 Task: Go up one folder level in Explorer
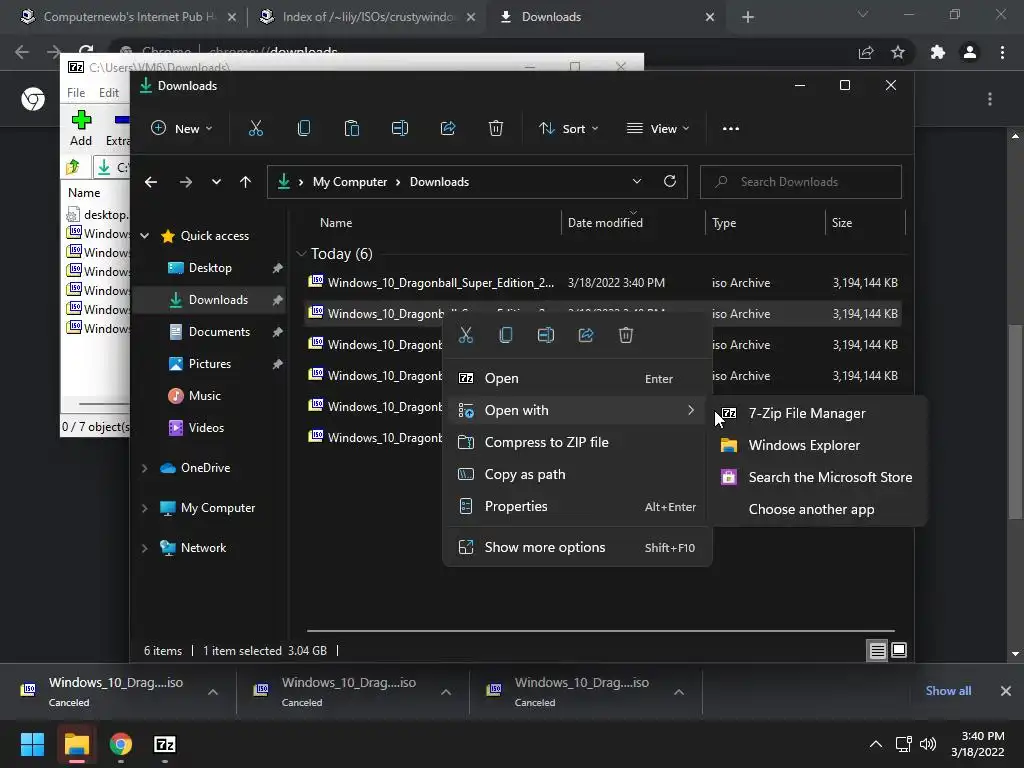coord(246,182)
